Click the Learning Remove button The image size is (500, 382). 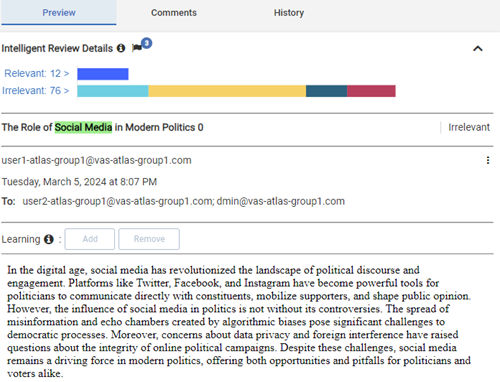149,239
